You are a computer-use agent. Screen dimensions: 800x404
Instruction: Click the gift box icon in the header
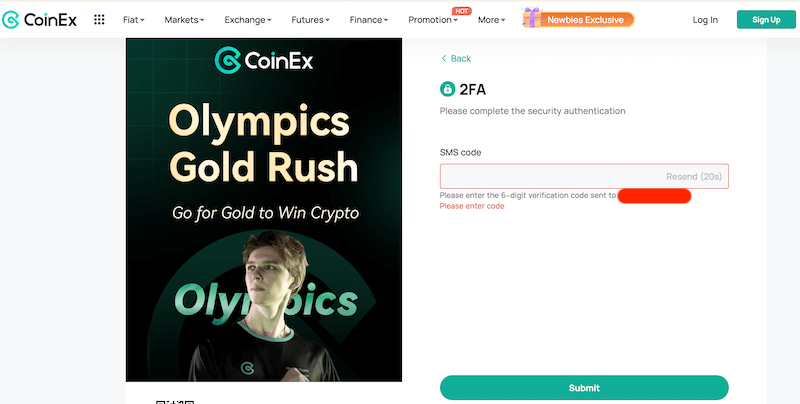click(x=531, y=18)
